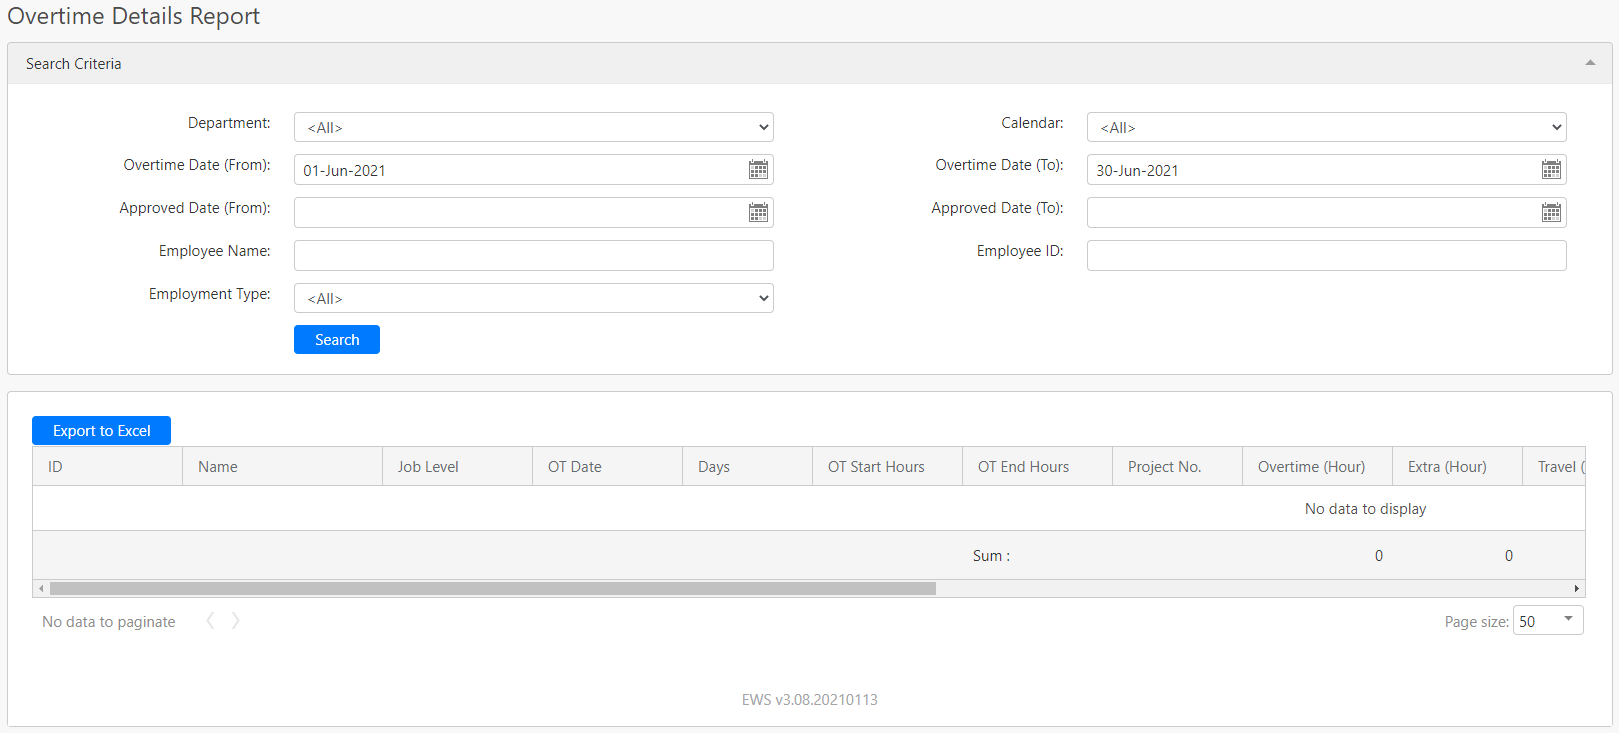Sort by the Name column header

click(283, 467)
